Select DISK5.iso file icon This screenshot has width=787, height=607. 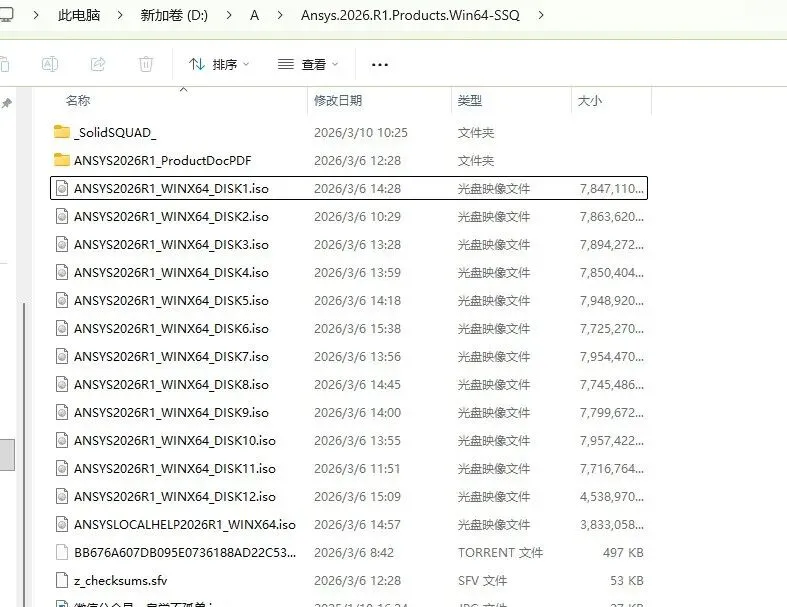point(62,300)
